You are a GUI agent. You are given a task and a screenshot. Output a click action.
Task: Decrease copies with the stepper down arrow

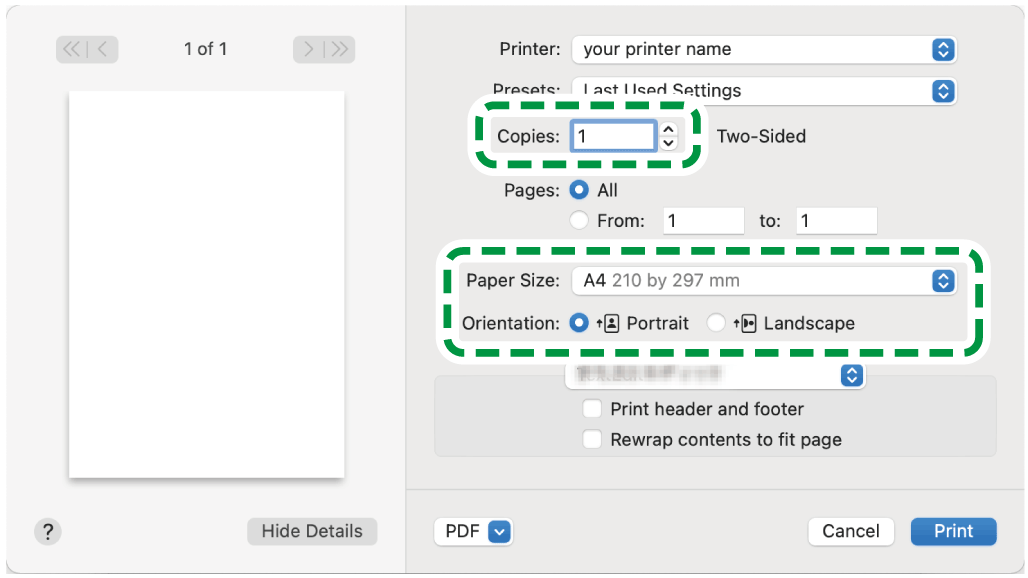coord(669,143)
